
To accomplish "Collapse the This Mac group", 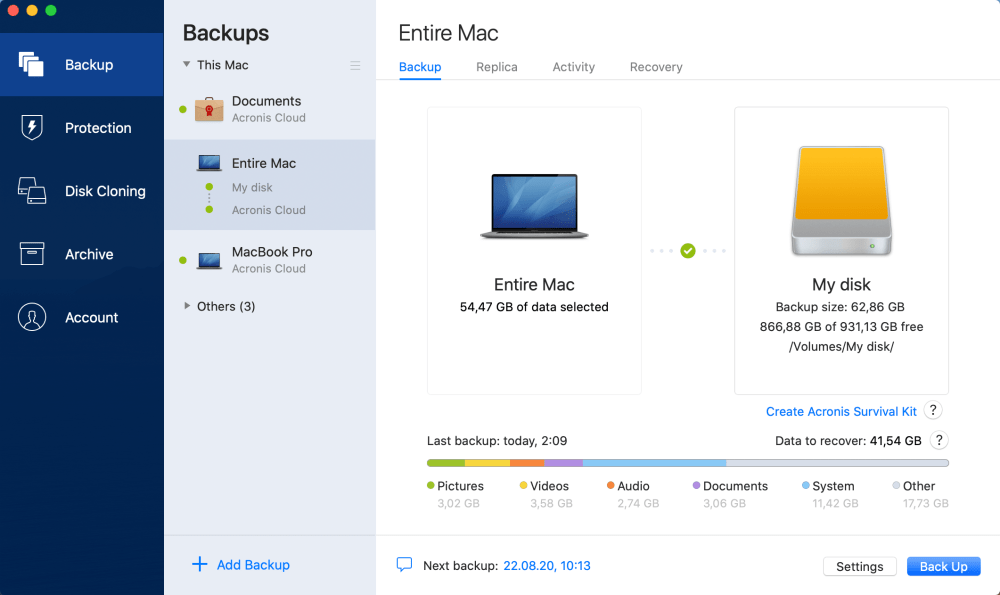I will pos(186,65).
